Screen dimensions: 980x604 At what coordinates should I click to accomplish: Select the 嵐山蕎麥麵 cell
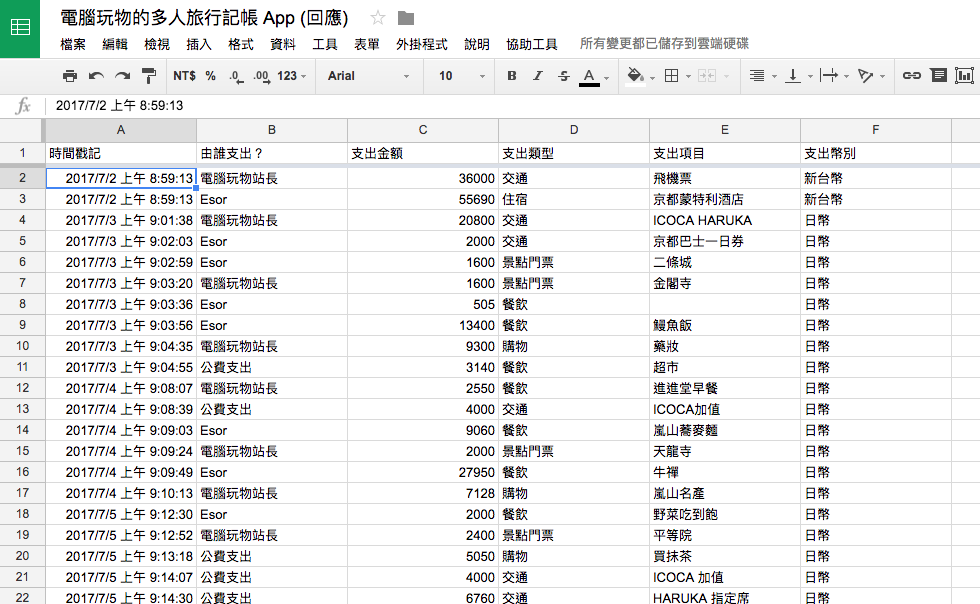point(725,430)
